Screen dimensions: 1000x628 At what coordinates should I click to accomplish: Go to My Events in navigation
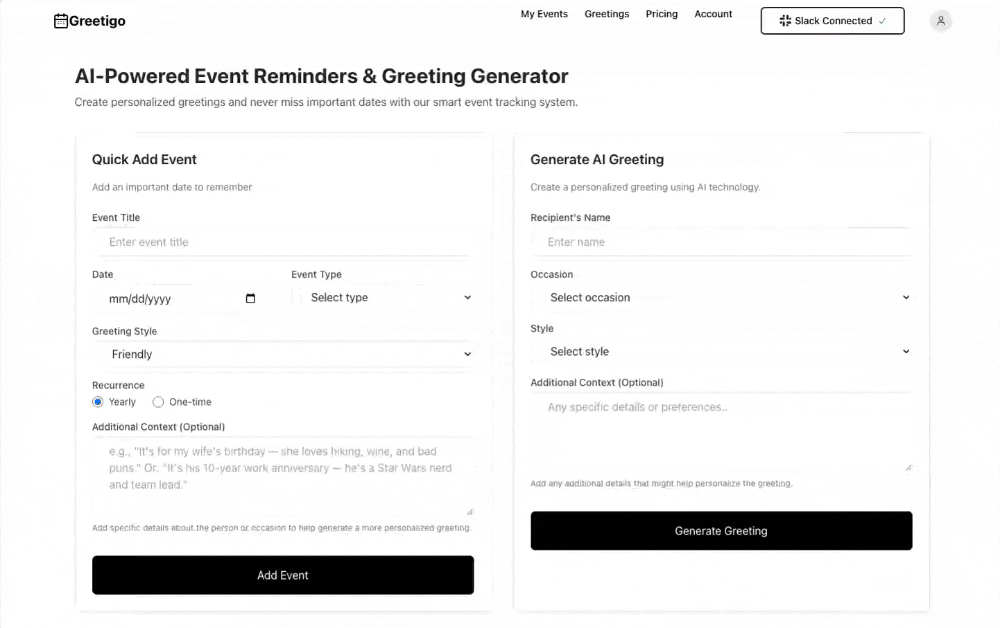pos(544,14)
